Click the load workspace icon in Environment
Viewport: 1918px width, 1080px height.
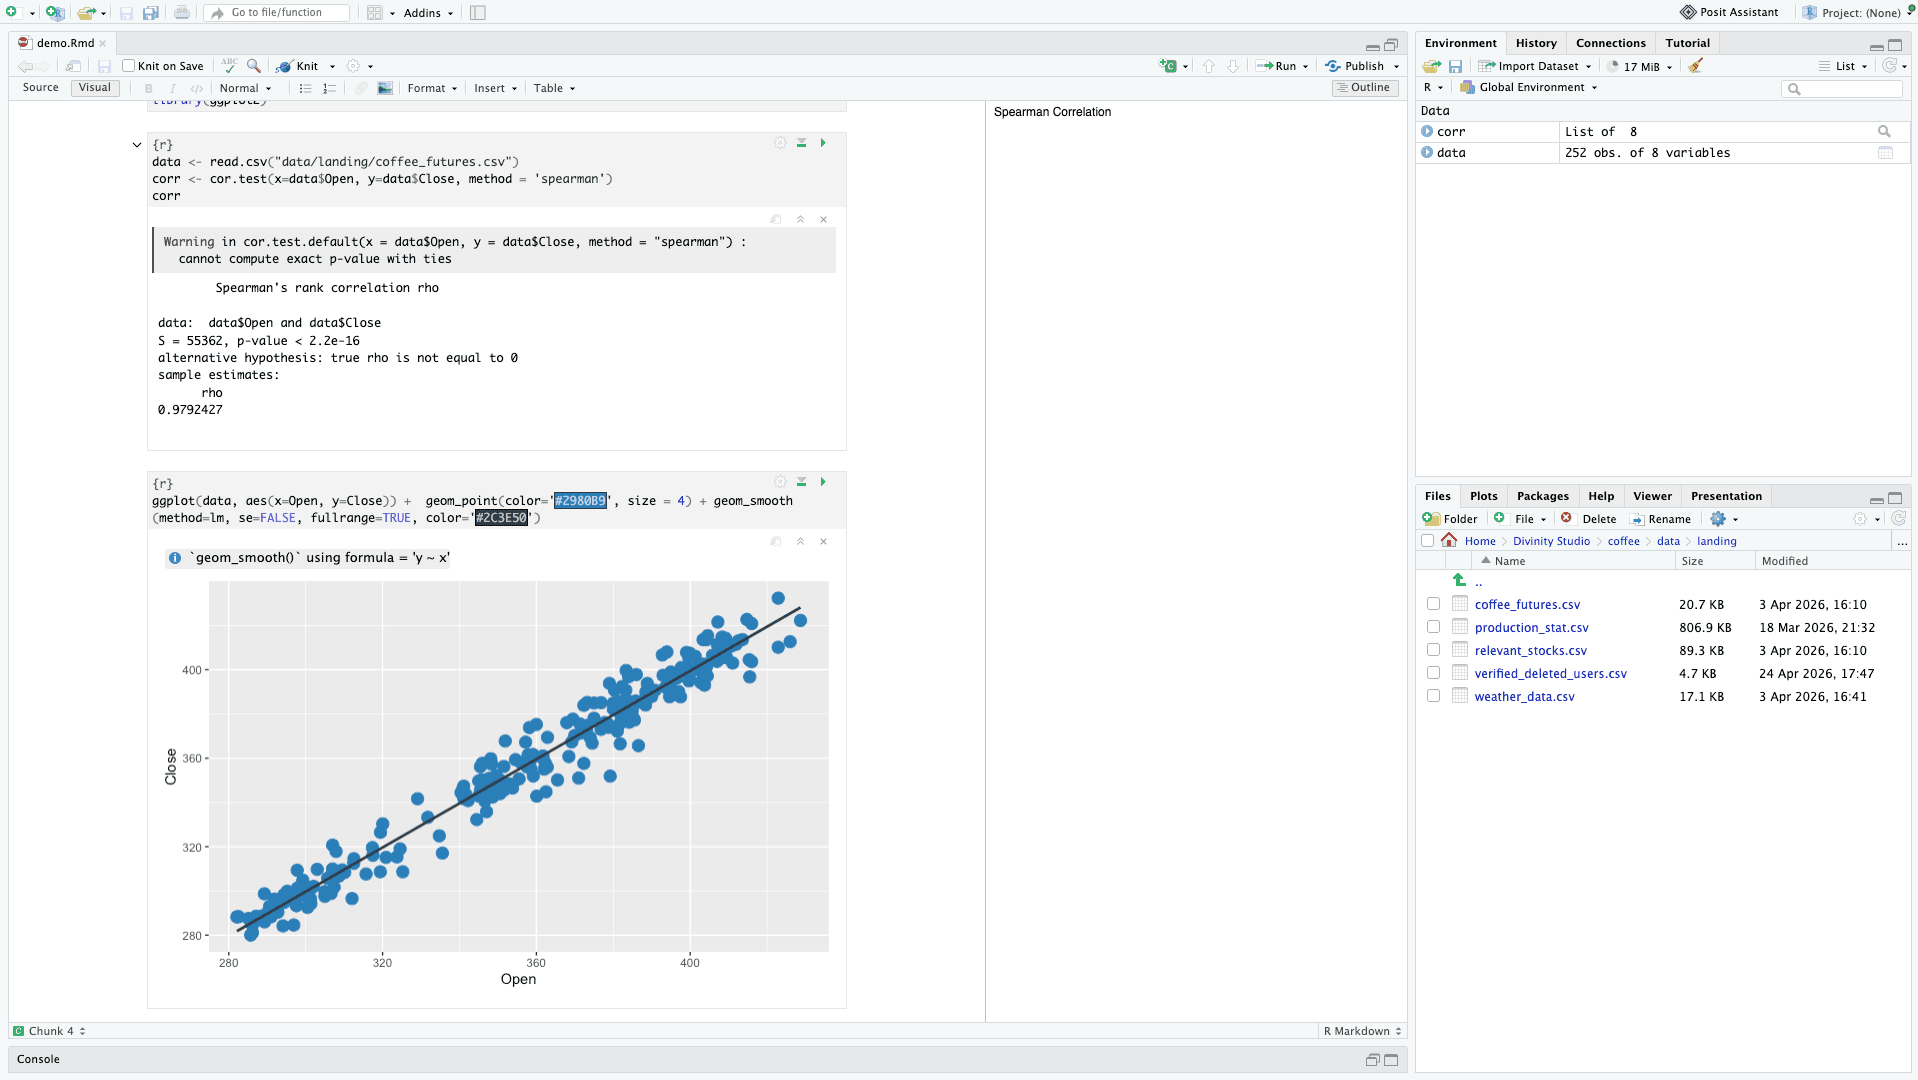pyautogui.click(x=1432, y=66)
